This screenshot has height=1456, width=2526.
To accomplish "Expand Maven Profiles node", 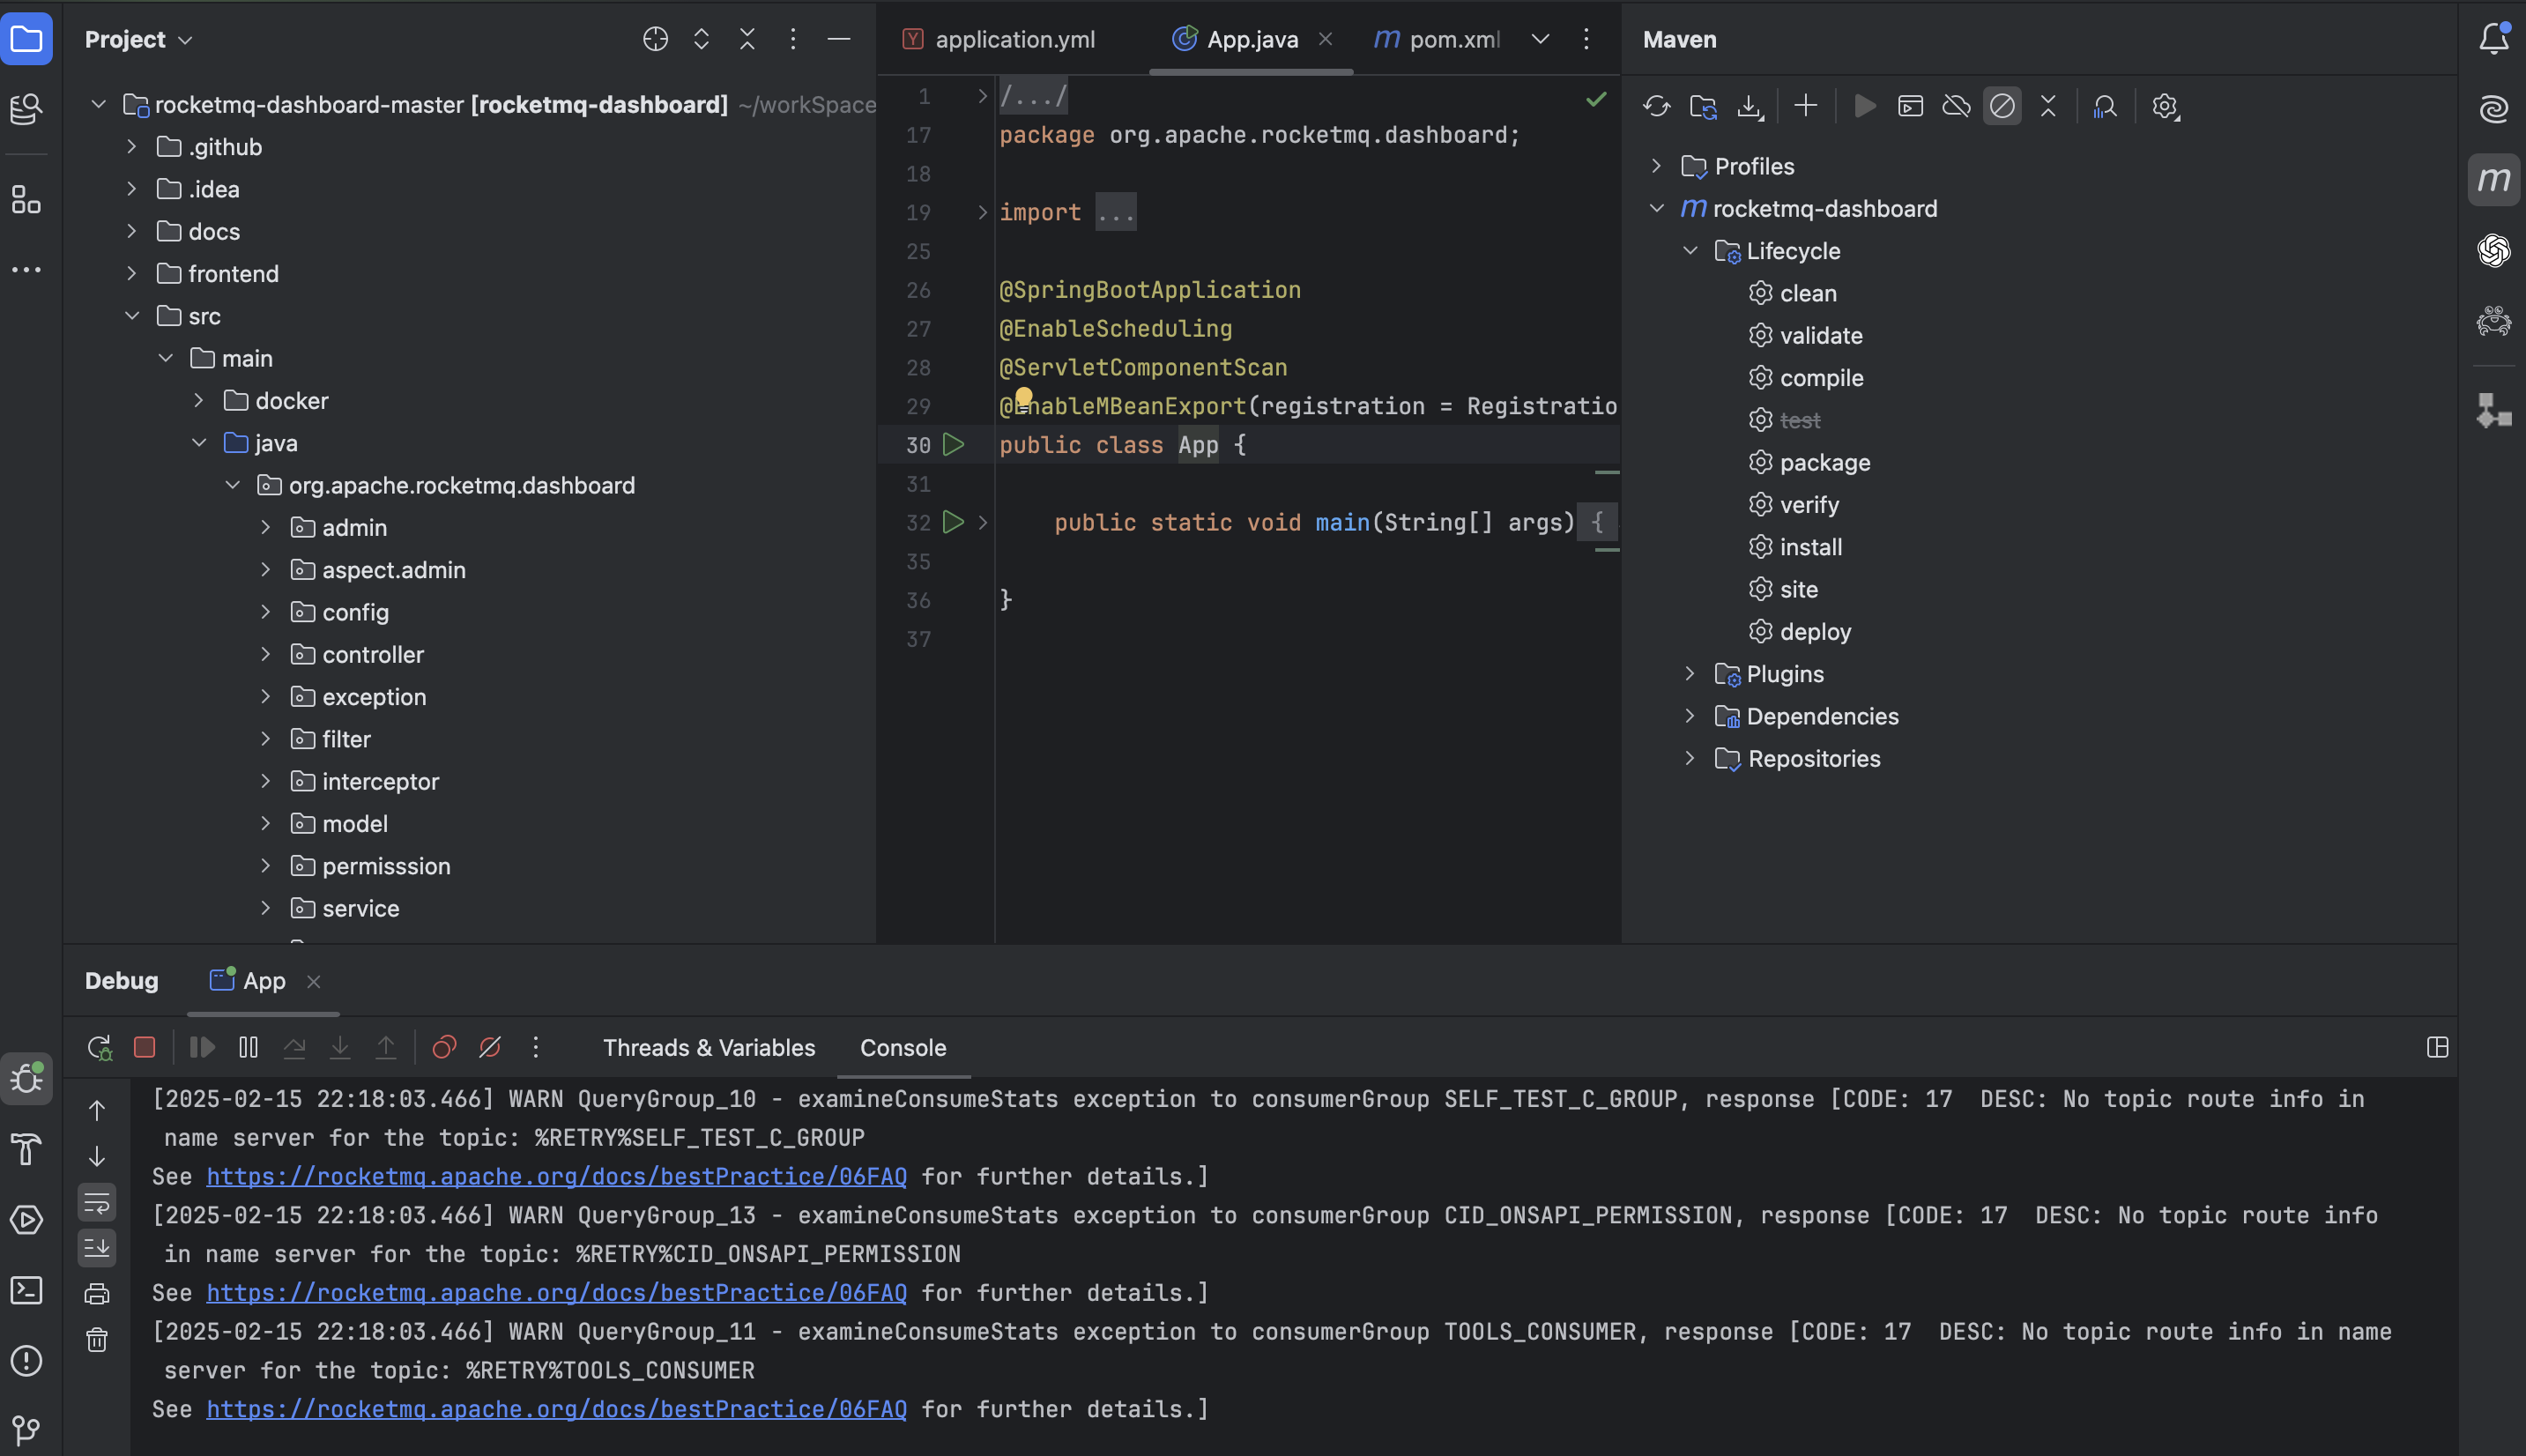I will click(x=1656, y=166).
